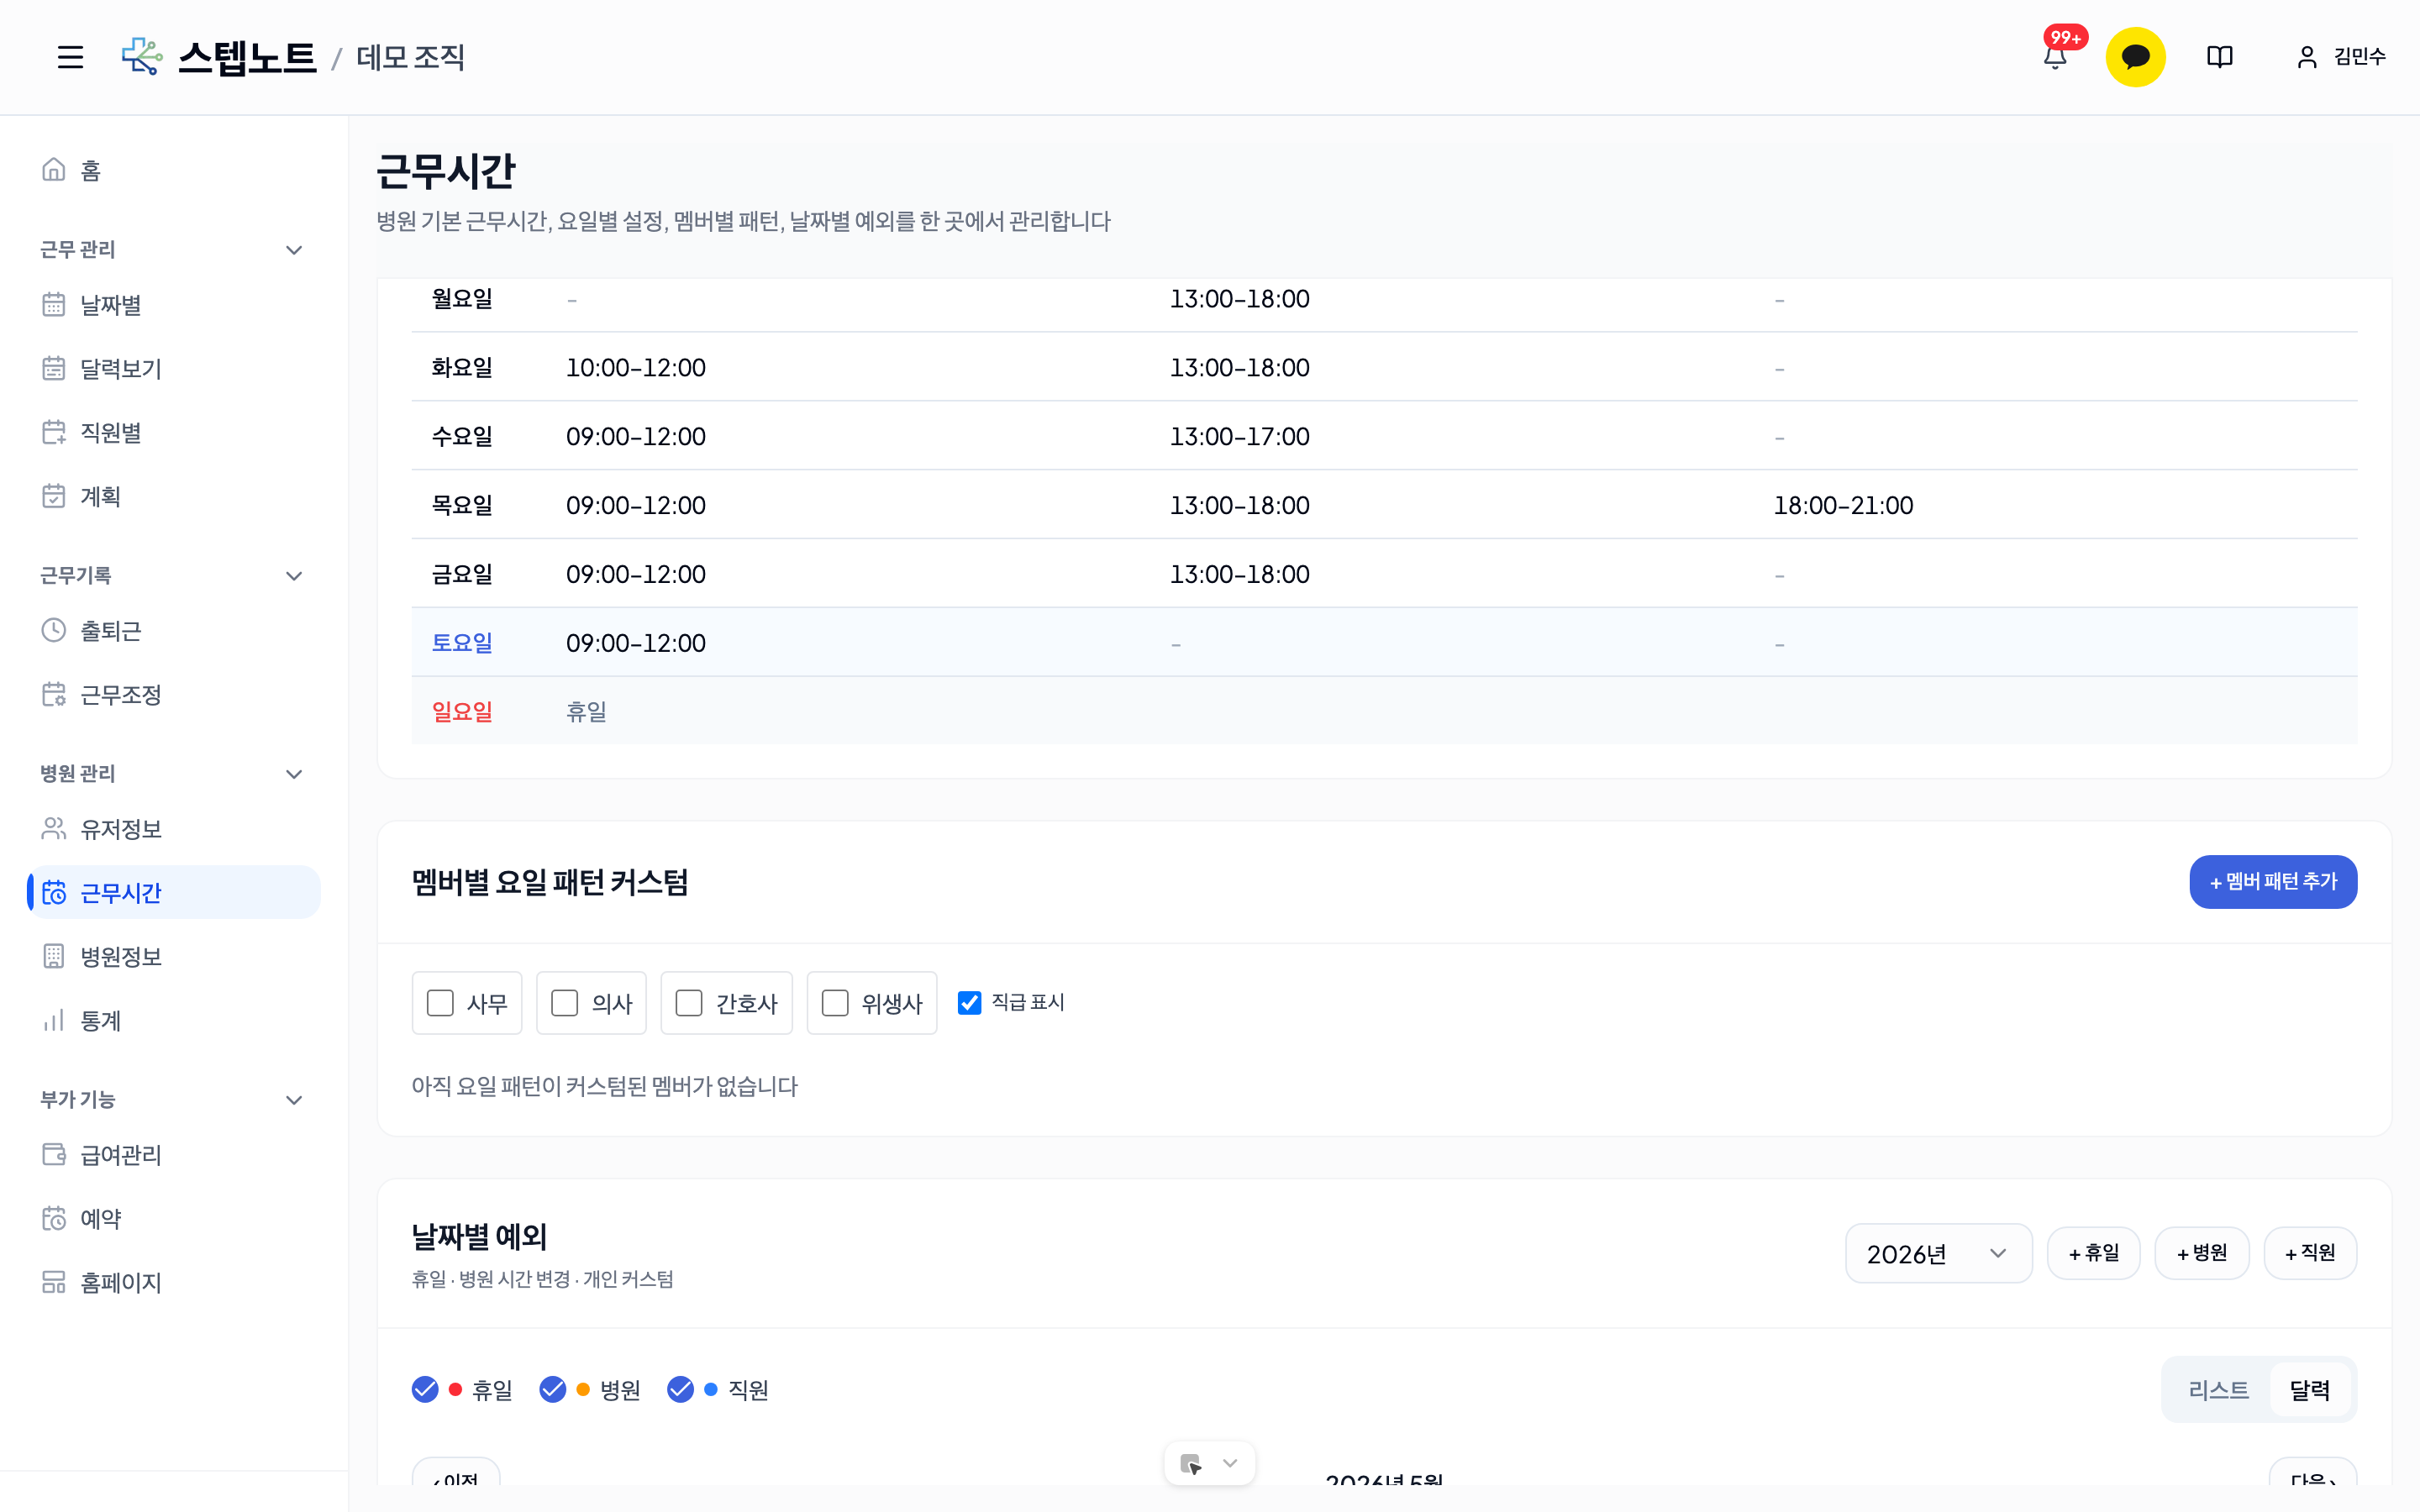Screen dimensions: 2420x1512
Task: Toggle the 직원 filter checkmark
Action: (x=681, y=1389)
